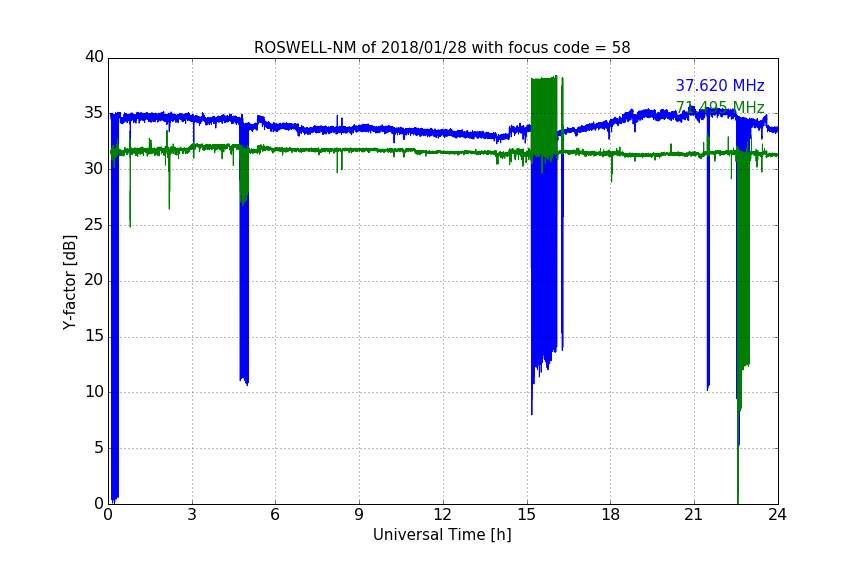Click x-axis tick label '12'
The height and width of the screenshot is (576, 864).
click(442, 515)
